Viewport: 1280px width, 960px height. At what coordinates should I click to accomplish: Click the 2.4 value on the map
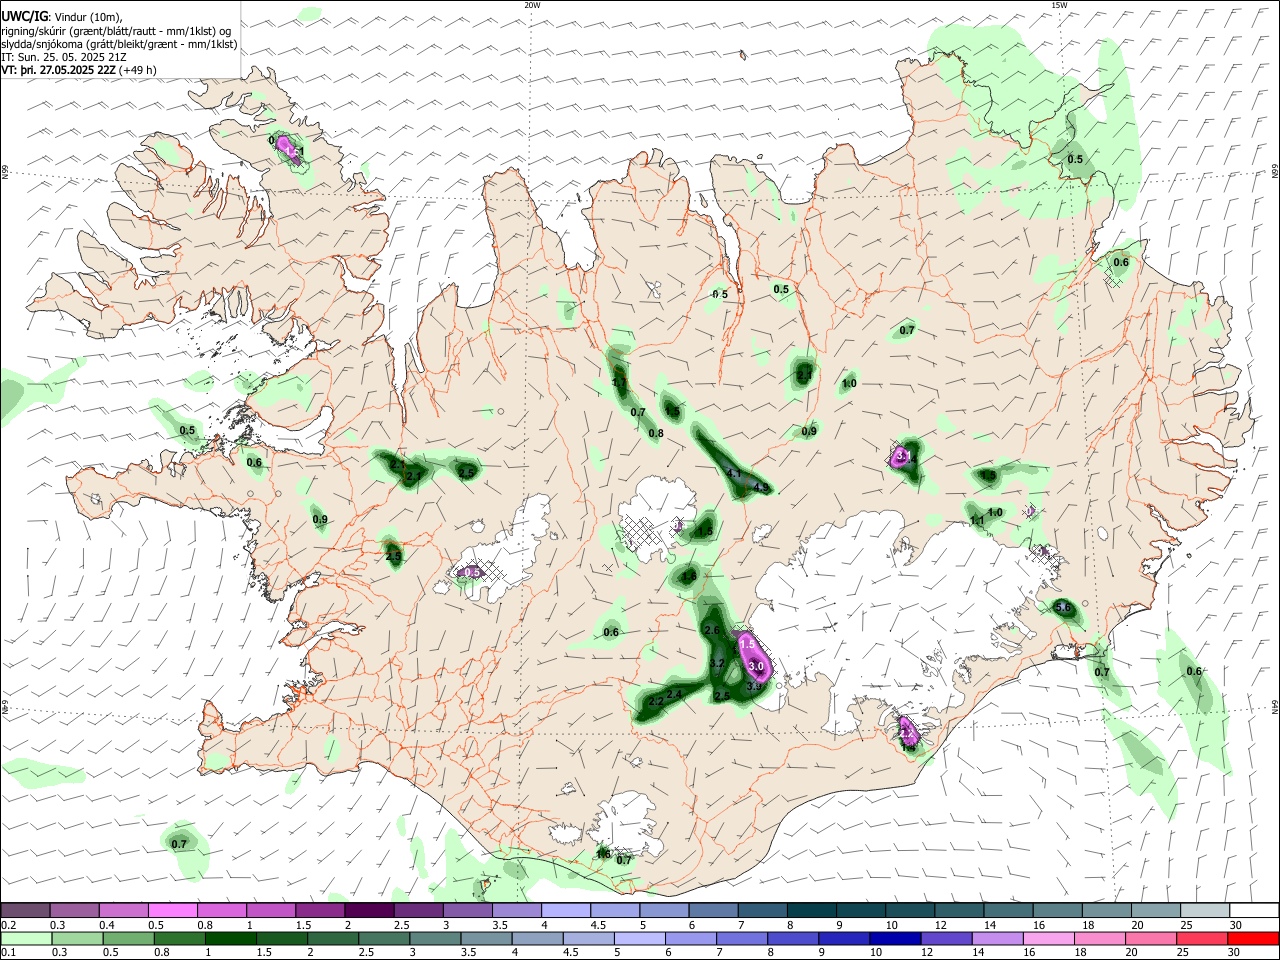674,694
